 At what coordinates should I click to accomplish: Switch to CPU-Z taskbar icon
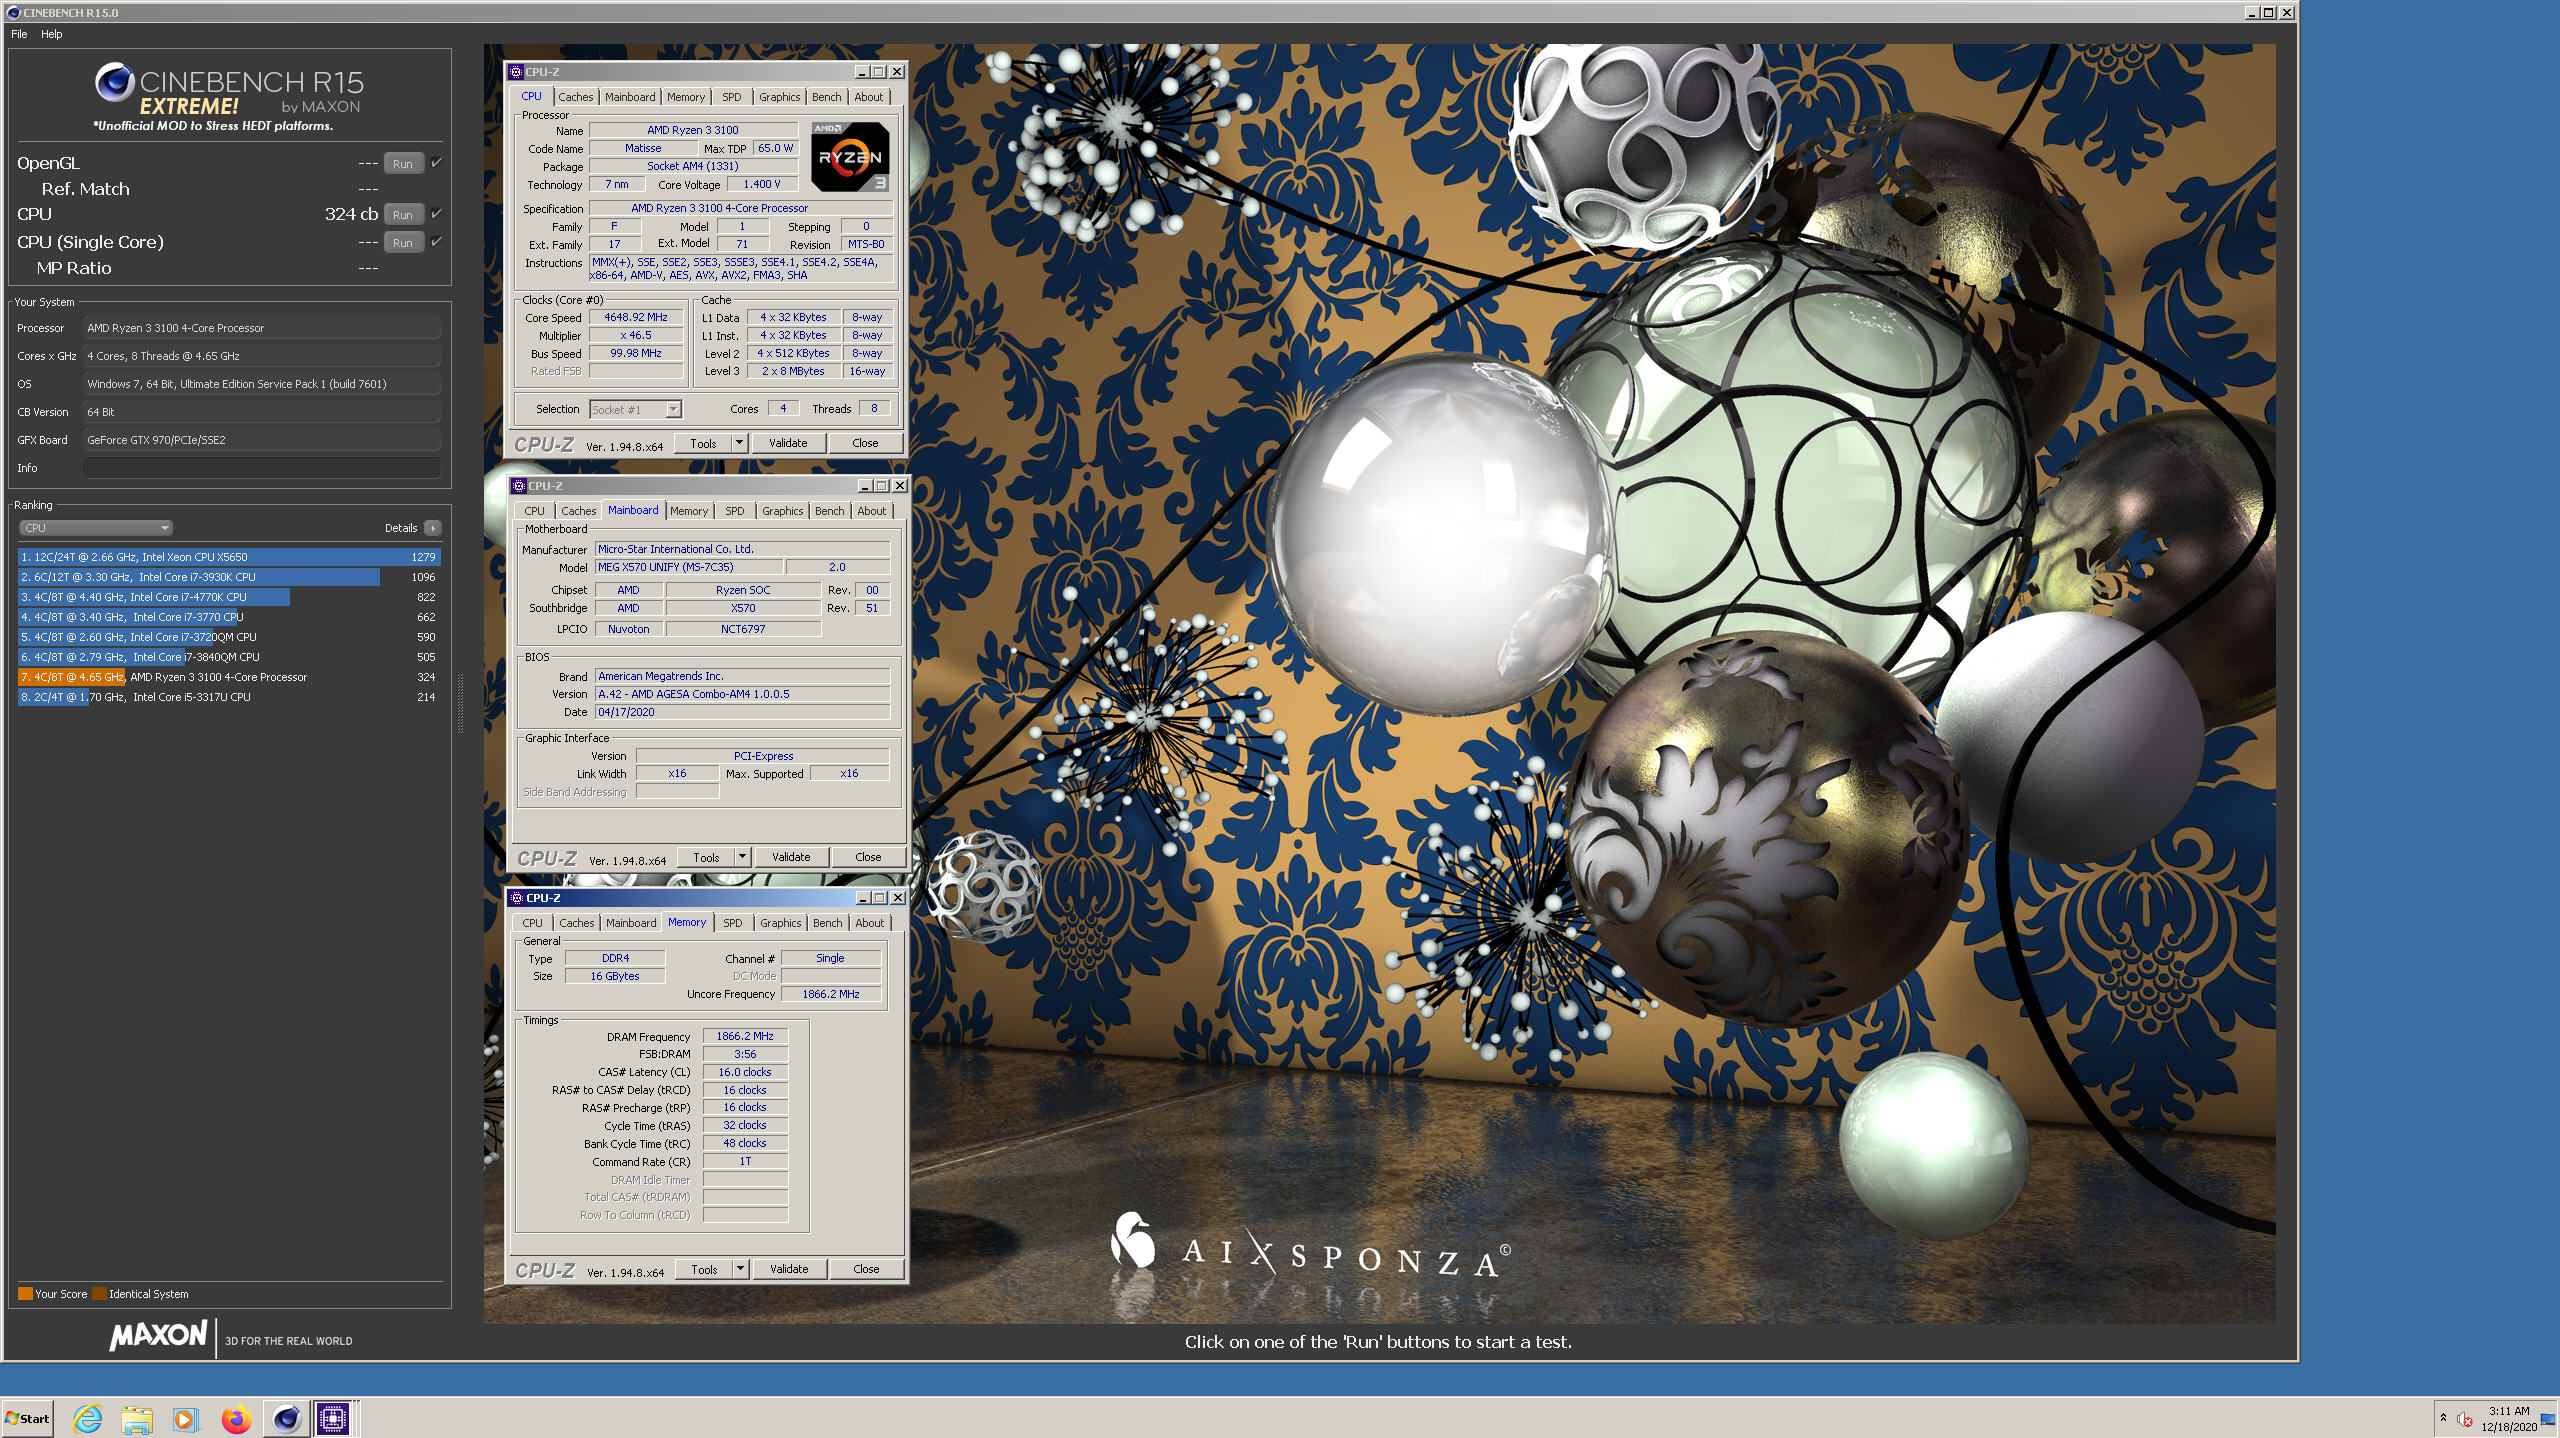[x=333, y=1418]
